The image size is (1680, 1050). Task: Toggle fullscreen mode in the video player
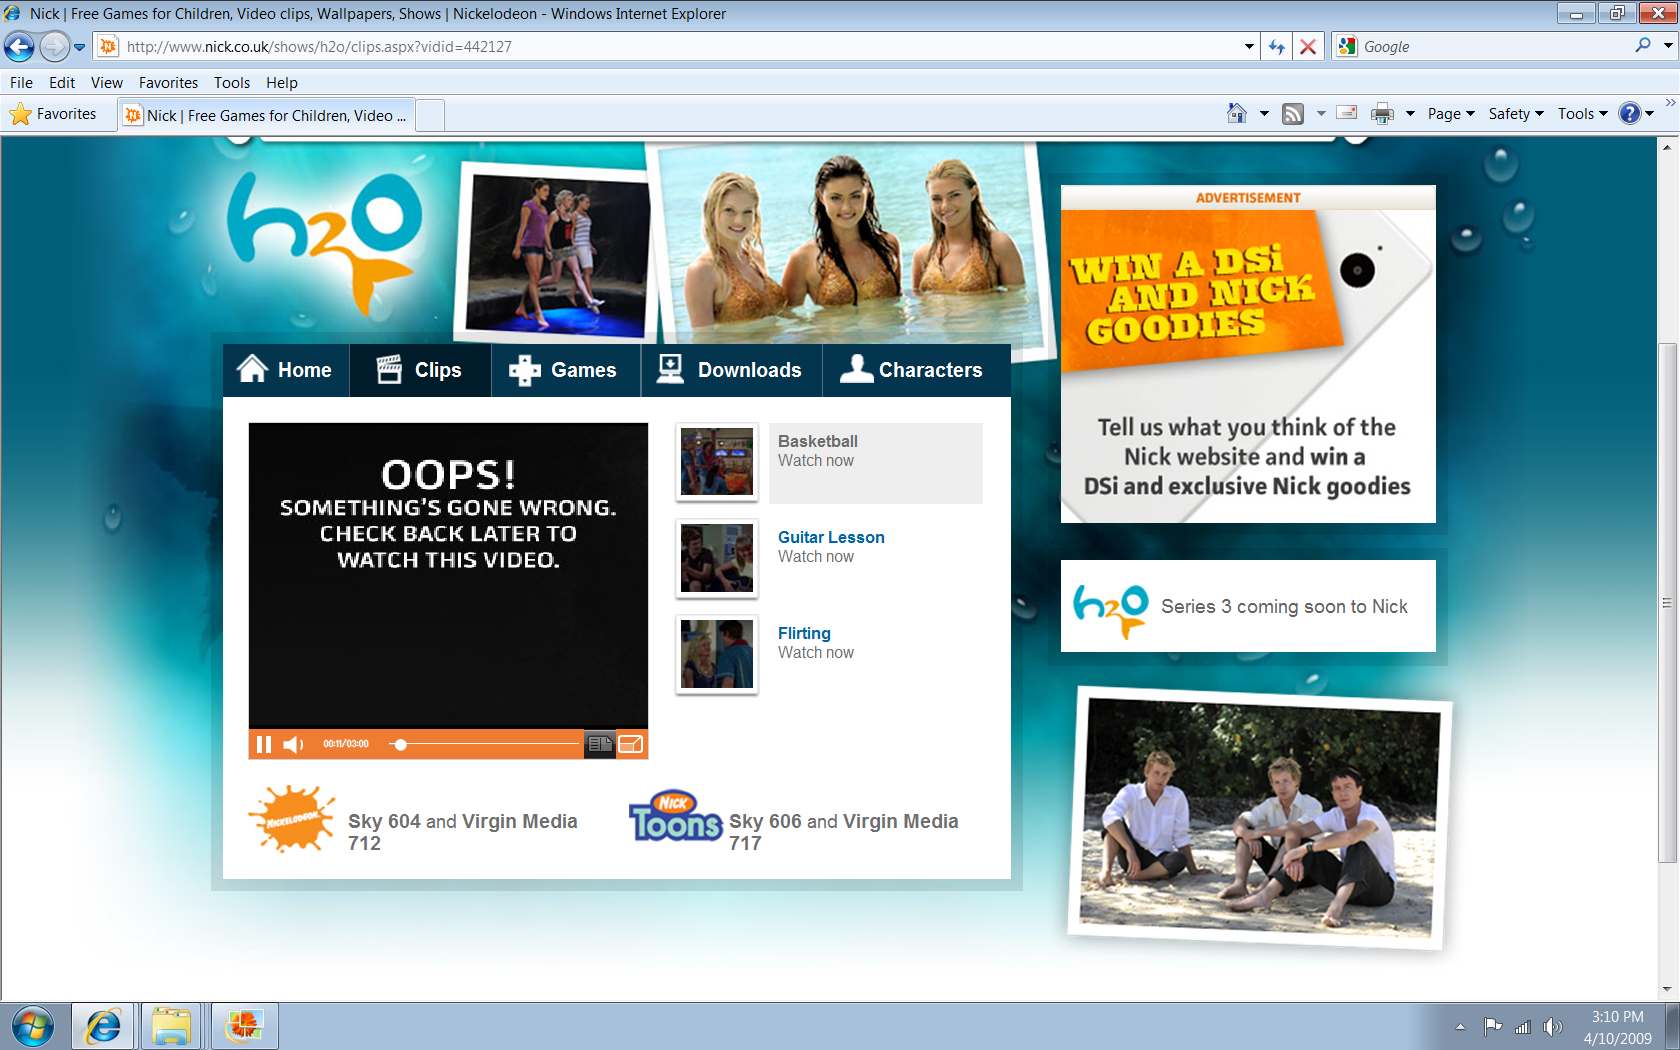[x=630, y=744]
